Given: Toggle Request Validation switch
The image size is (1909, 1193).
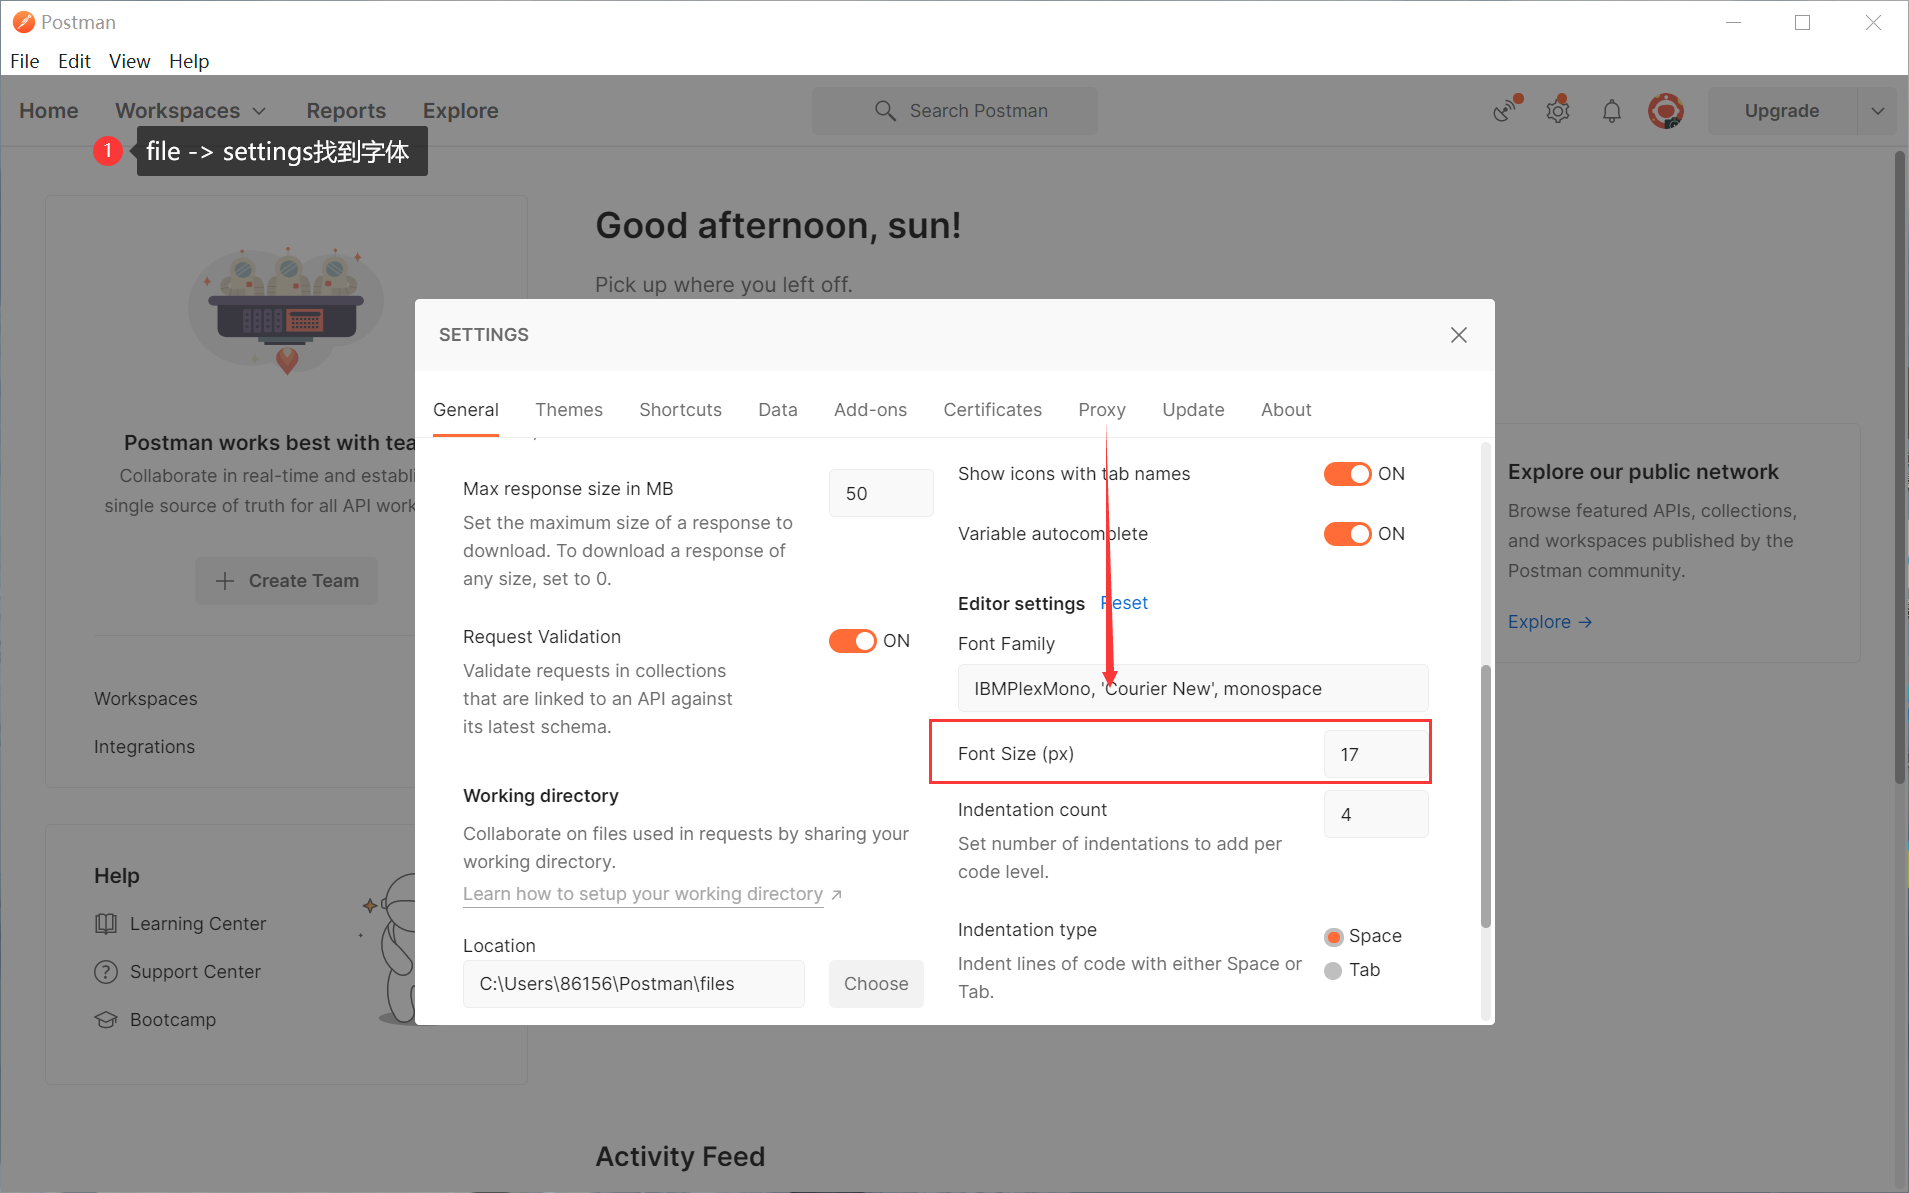Looking at the screenshot, I should tap(852, 641).
